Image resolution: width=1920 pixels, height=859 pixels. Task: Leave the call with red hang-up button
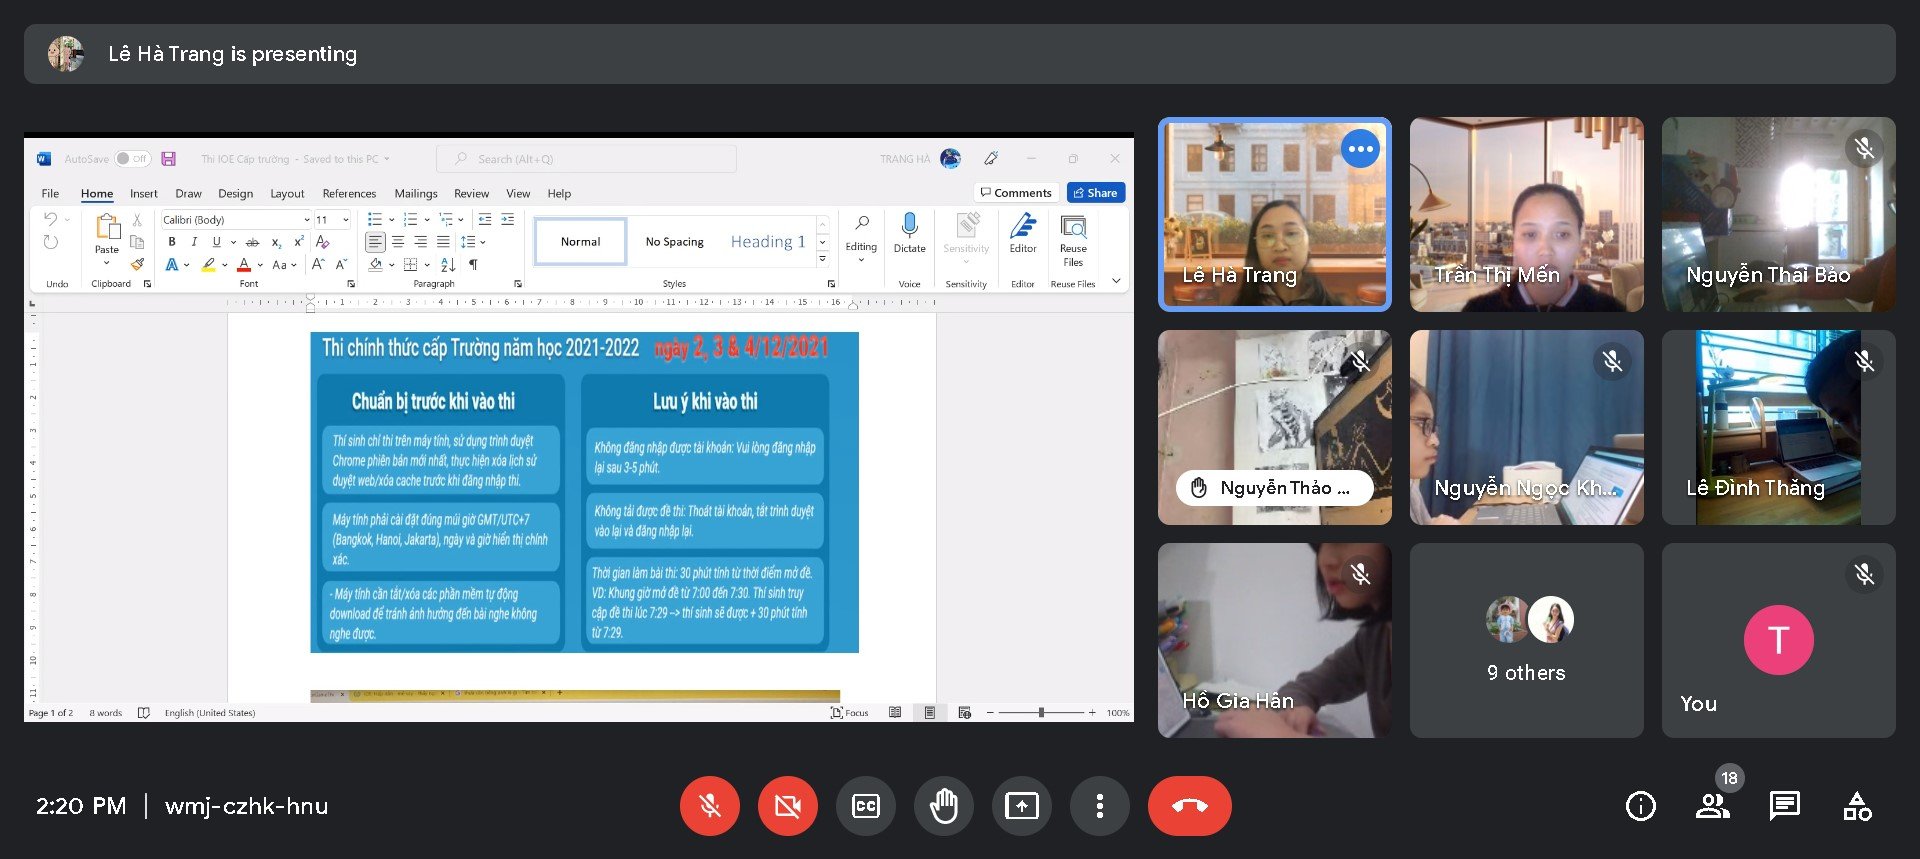pyautogui.click(x=1189, y=806)
